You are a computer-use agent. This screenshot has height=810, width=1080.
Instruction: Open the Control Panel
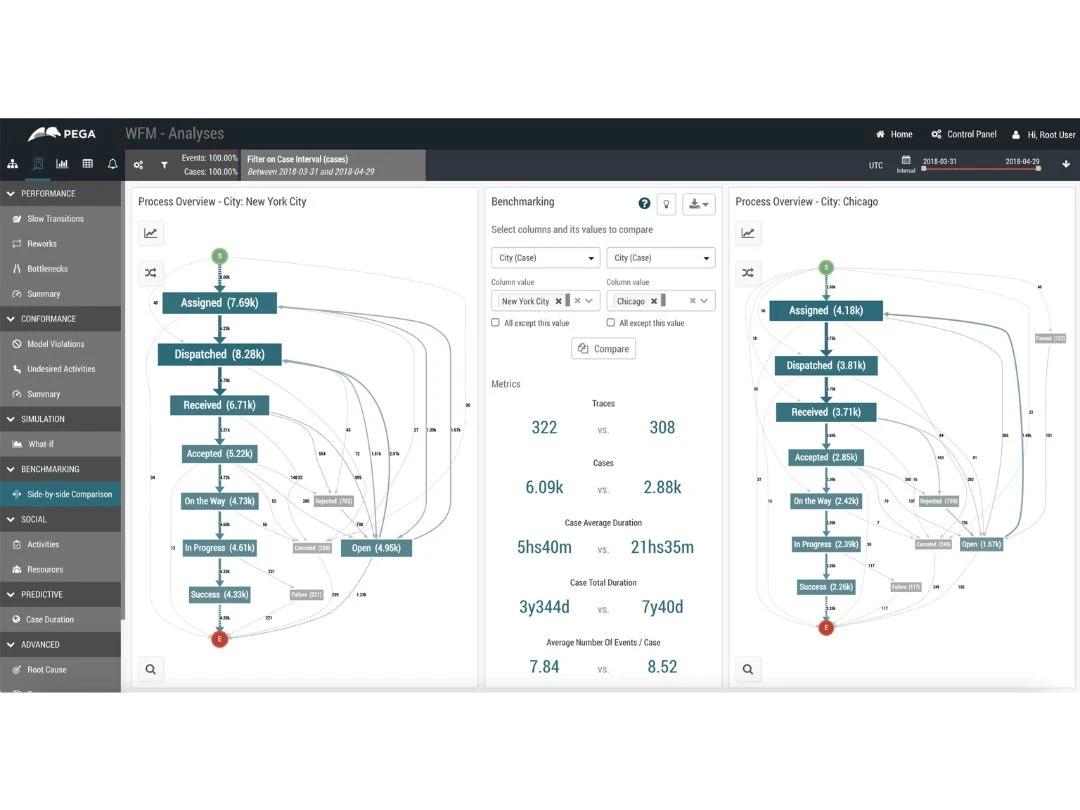pyautogui.click(x=964, y=134)
